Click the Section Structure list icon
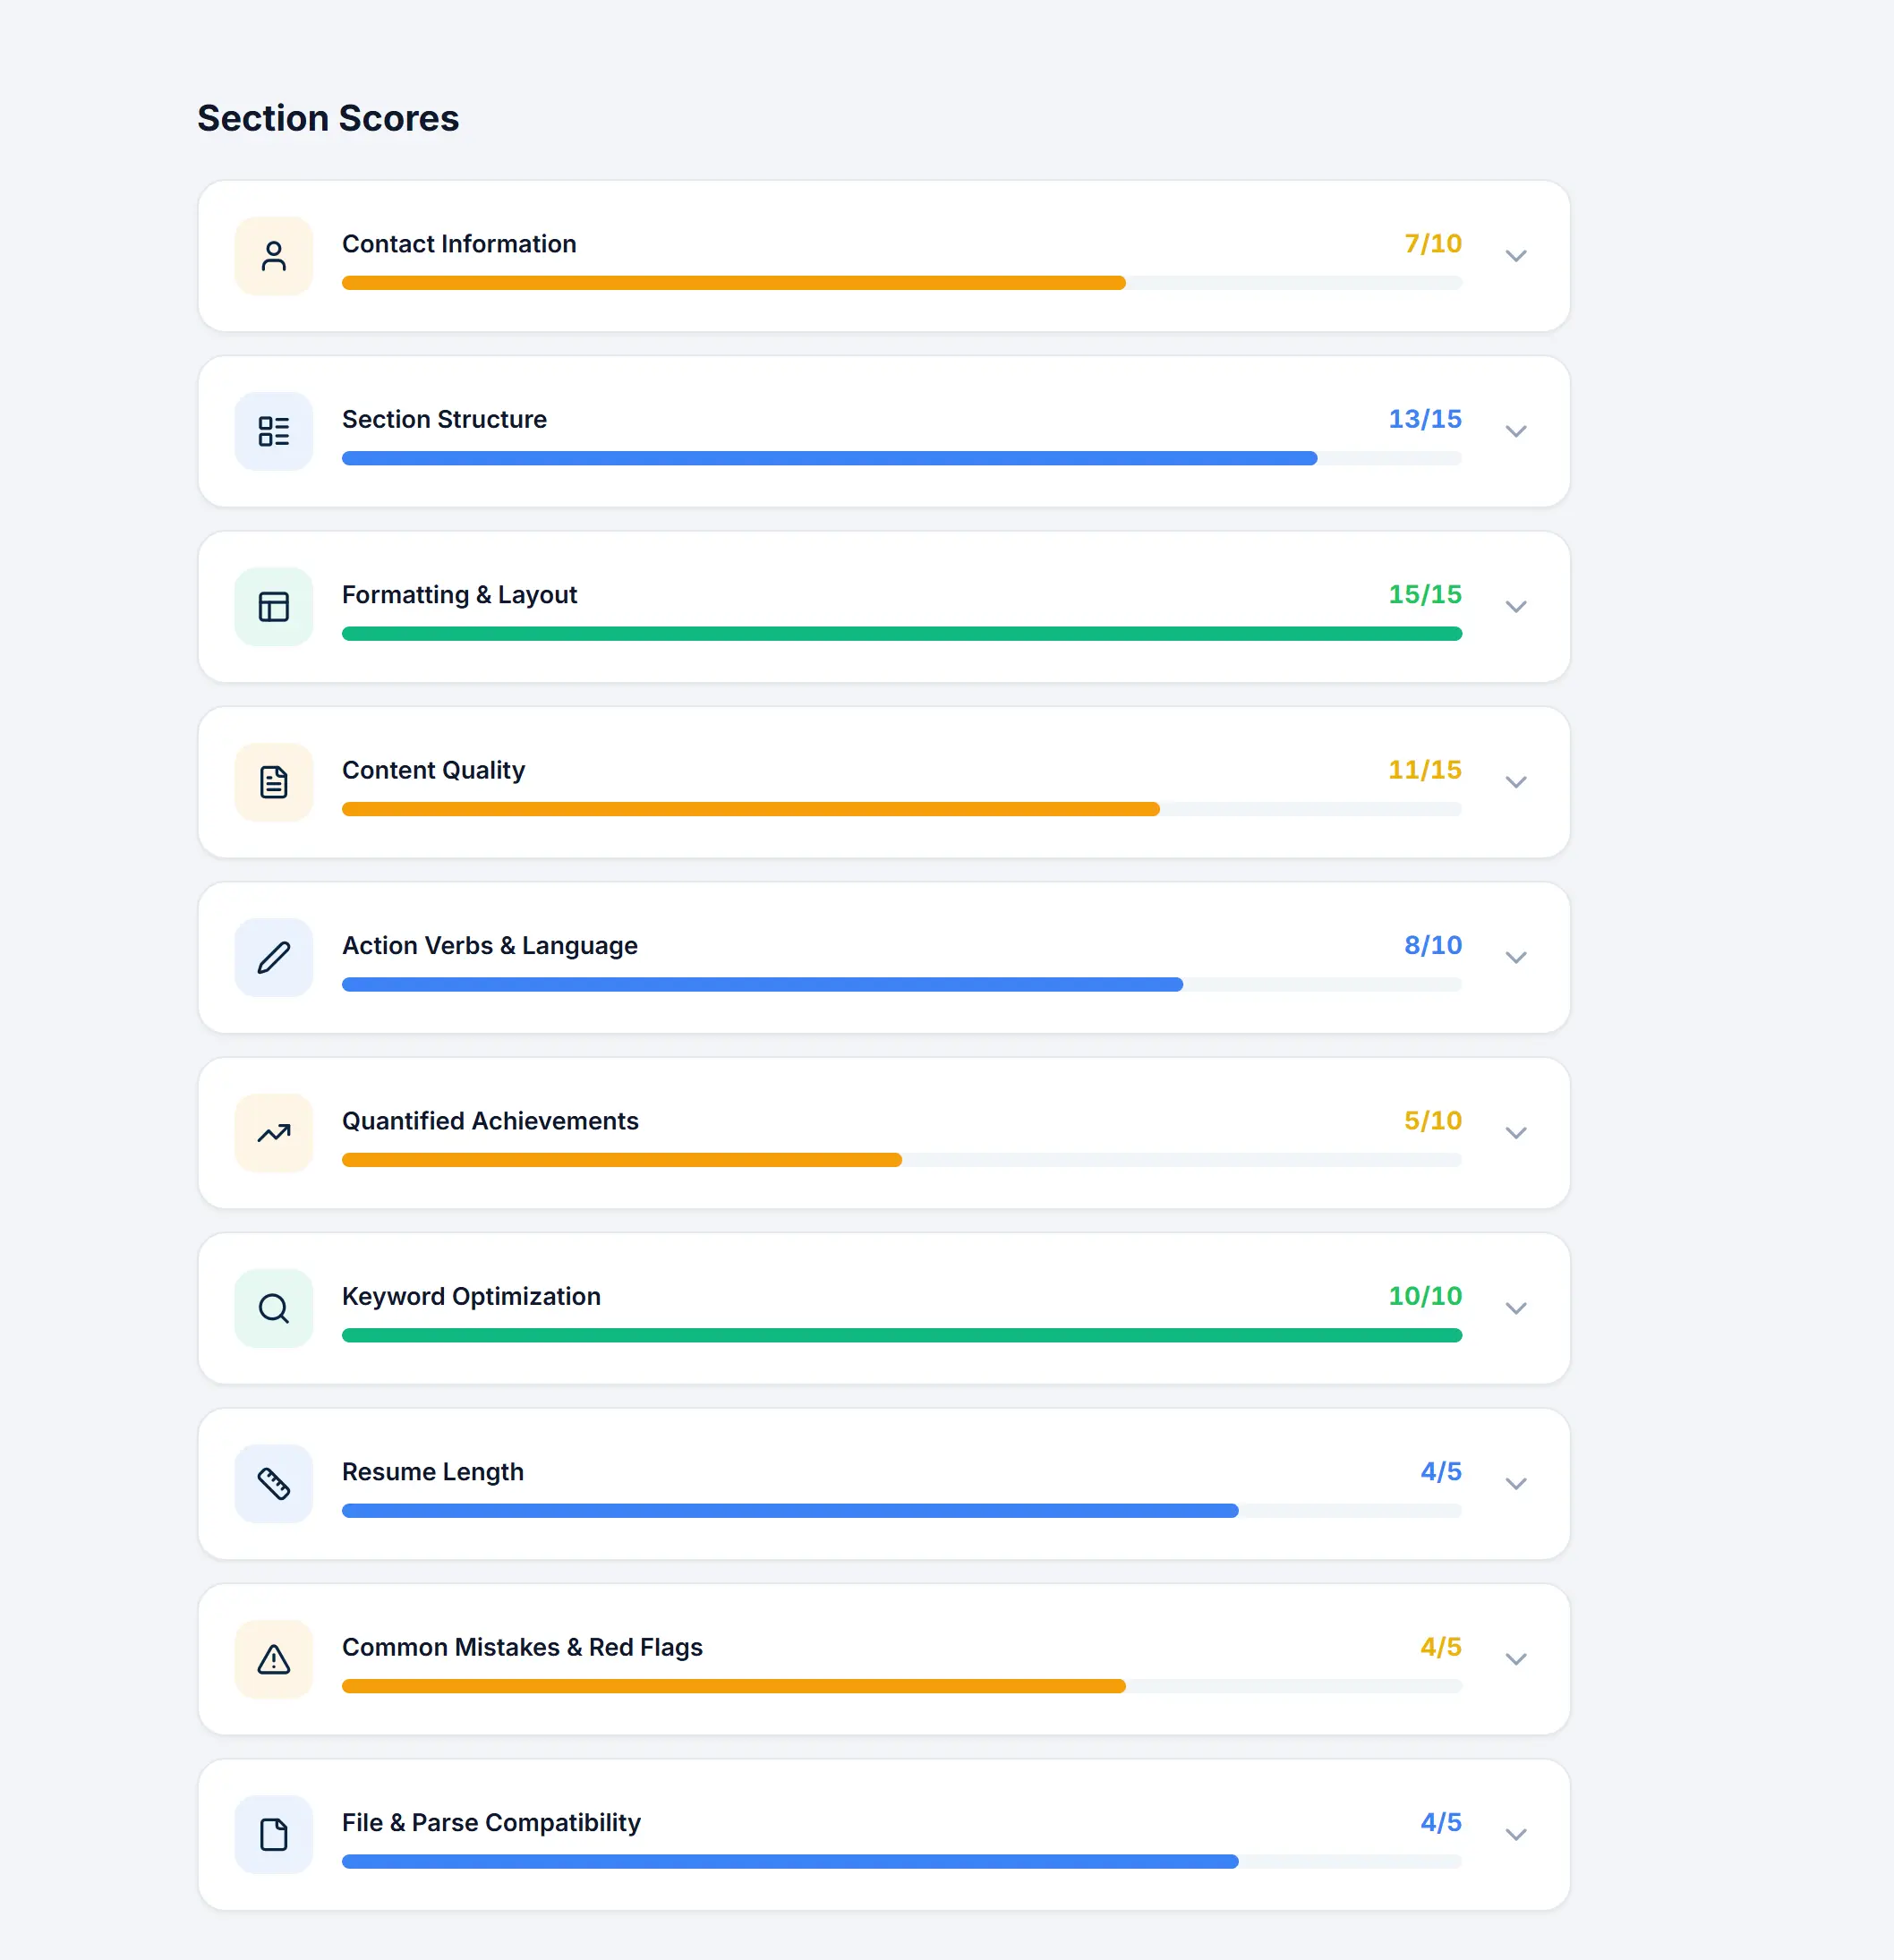The height and width of the screenshot is (1960, 1894). pyautogui.click(x=273, y=431)
